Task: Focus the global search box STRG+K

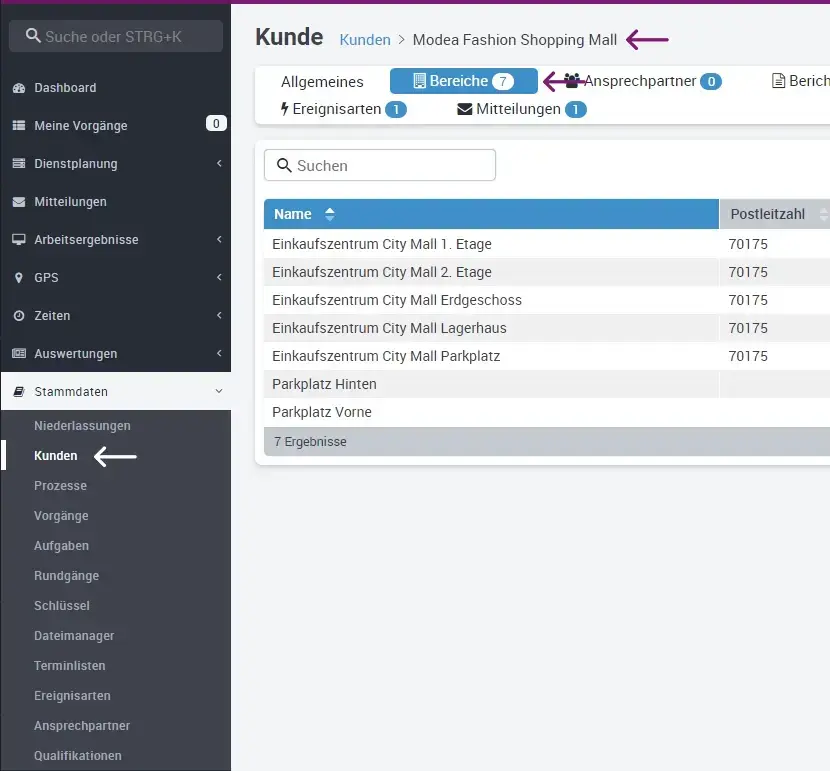Action: click(x=116, y=36)
